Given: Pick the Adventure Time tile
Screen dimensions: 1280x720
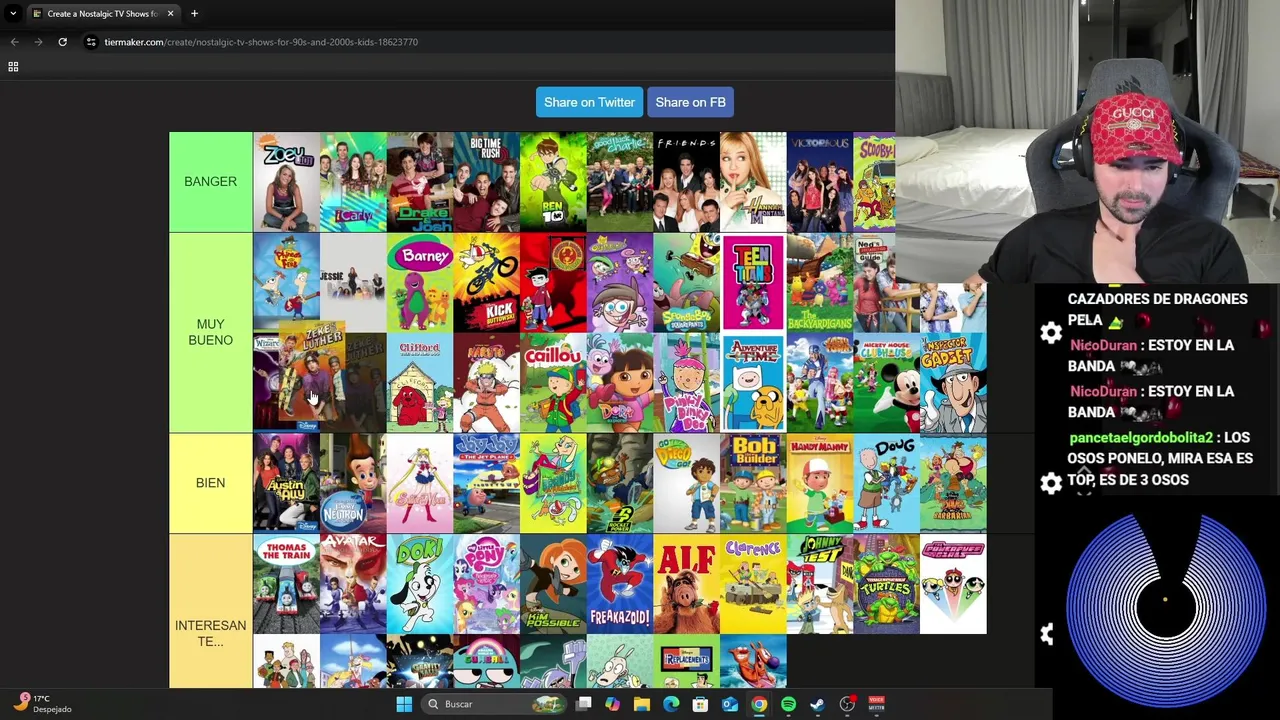Looking at the screenshot, I should (753, 383).
